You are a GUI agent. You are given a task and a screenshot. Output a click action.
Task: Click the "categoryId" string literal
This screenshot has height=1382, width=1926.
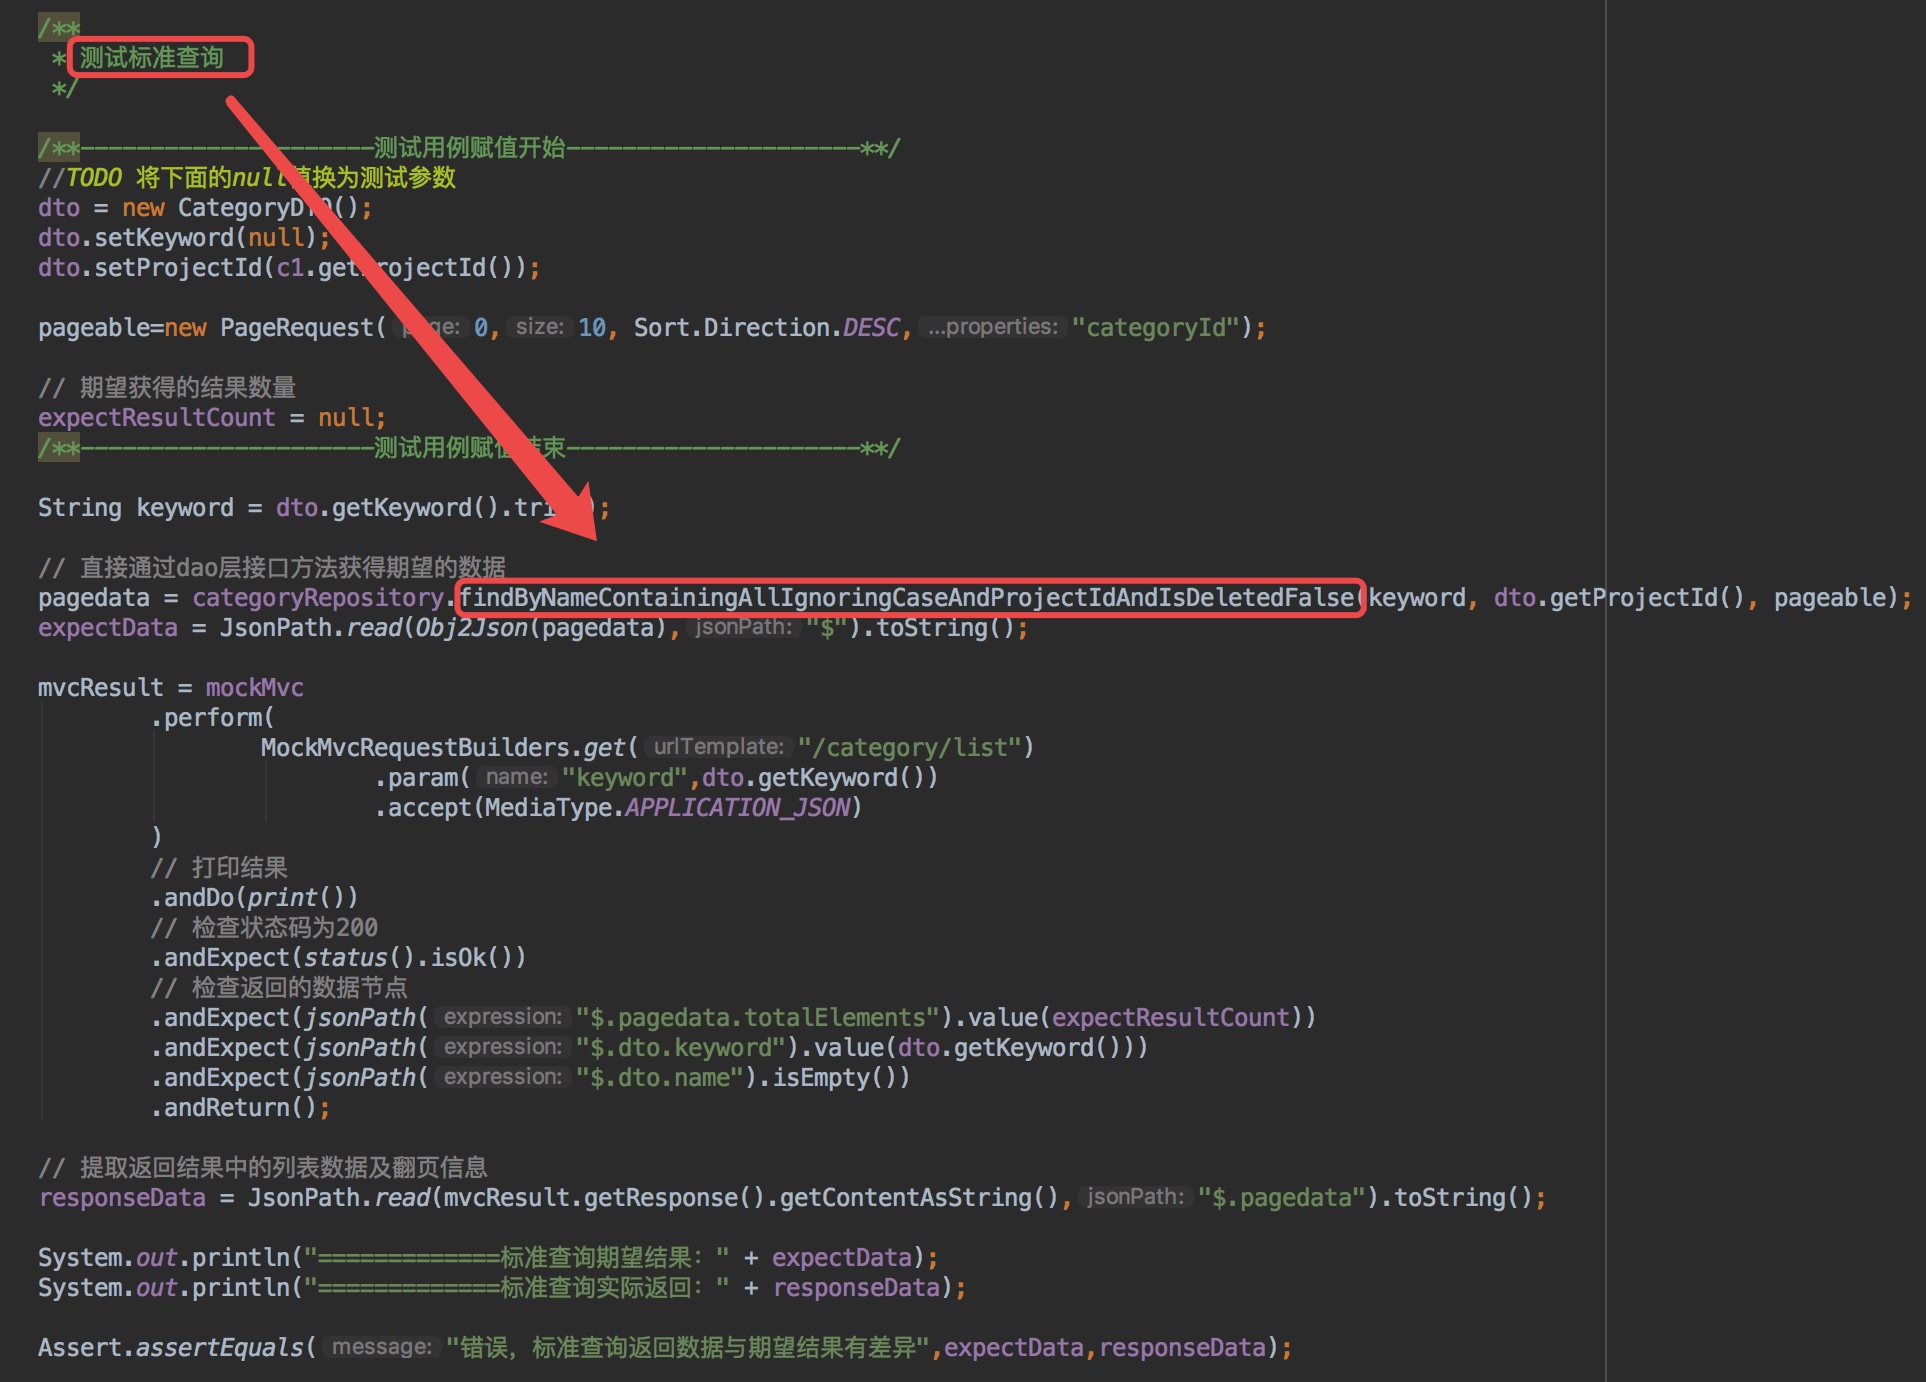[1155, 328]
